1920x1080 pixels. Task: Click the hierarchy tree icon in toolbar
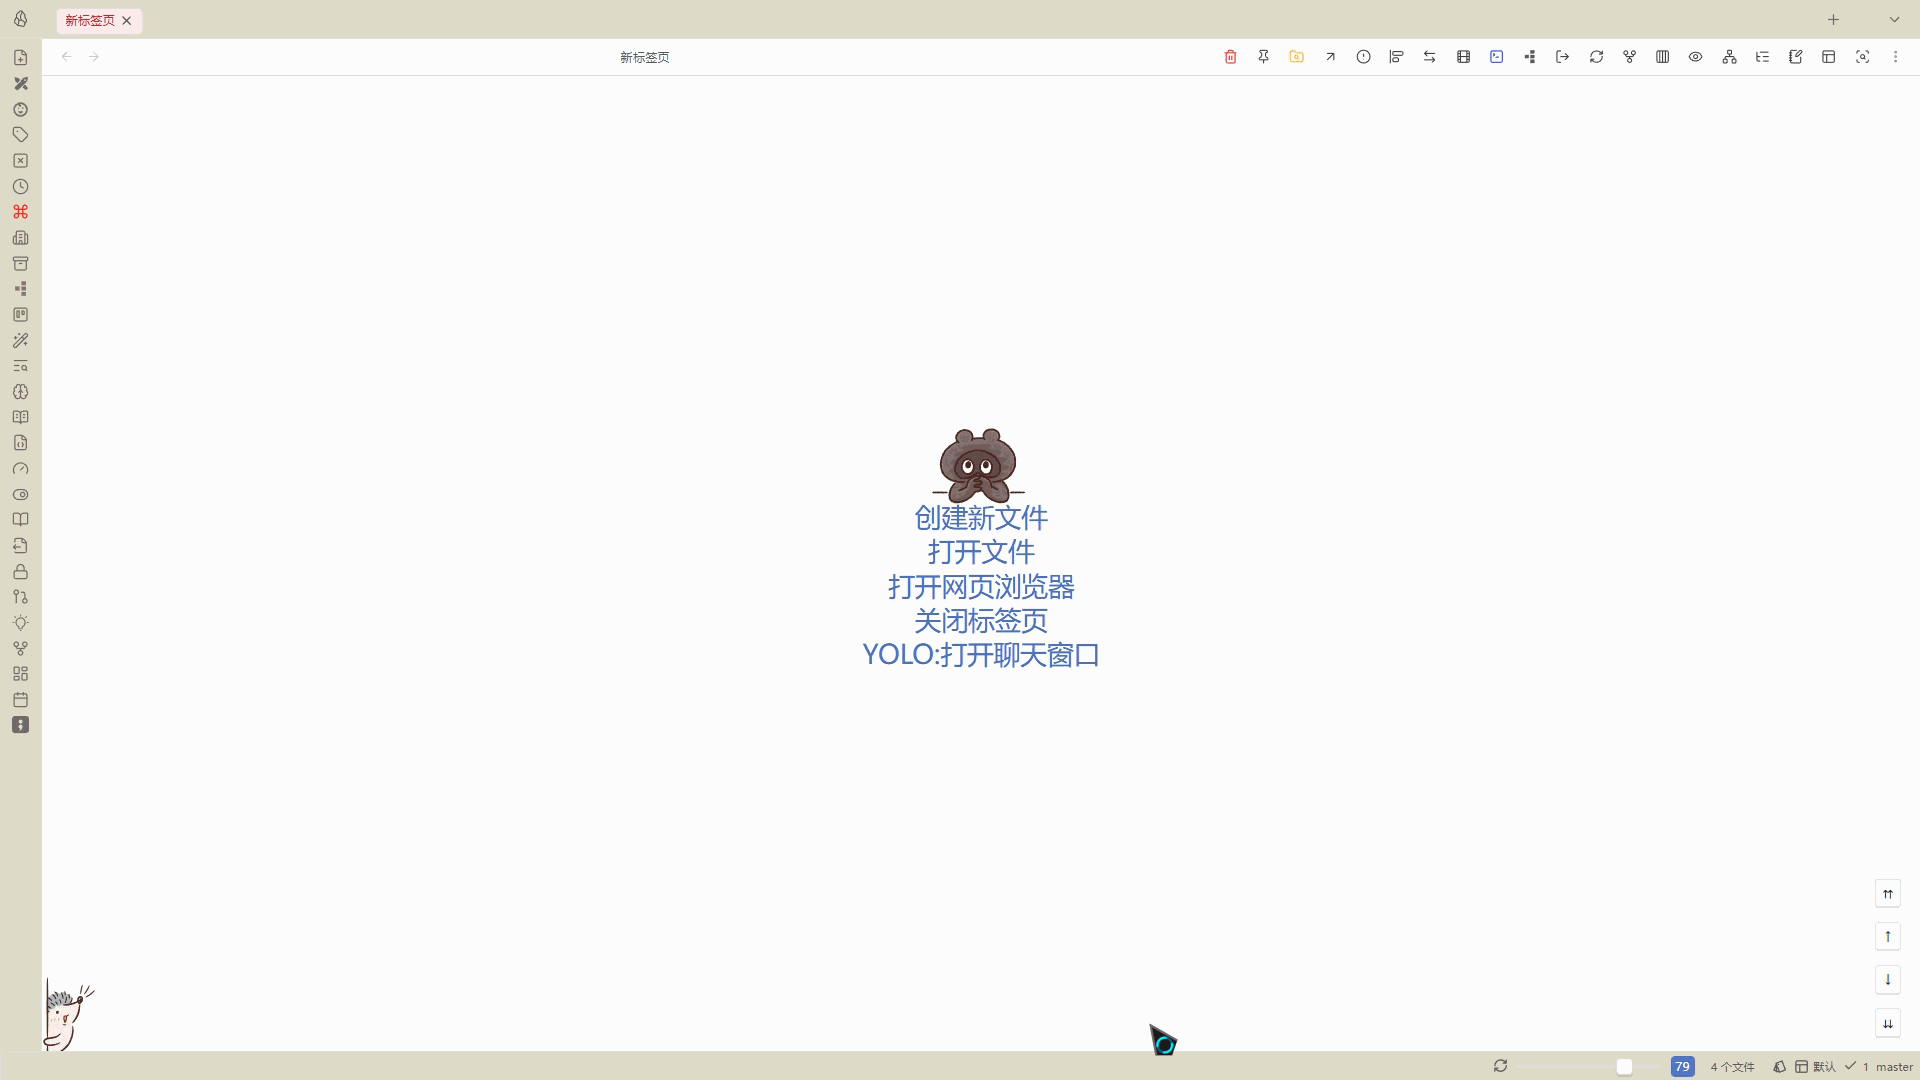(1729, 57)
